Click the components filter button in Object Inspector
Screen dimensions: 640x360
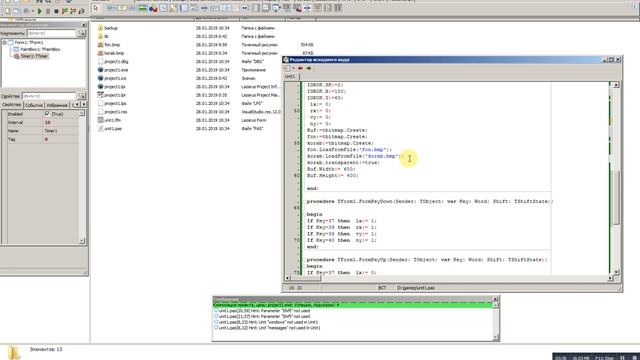tap(82, 33)
